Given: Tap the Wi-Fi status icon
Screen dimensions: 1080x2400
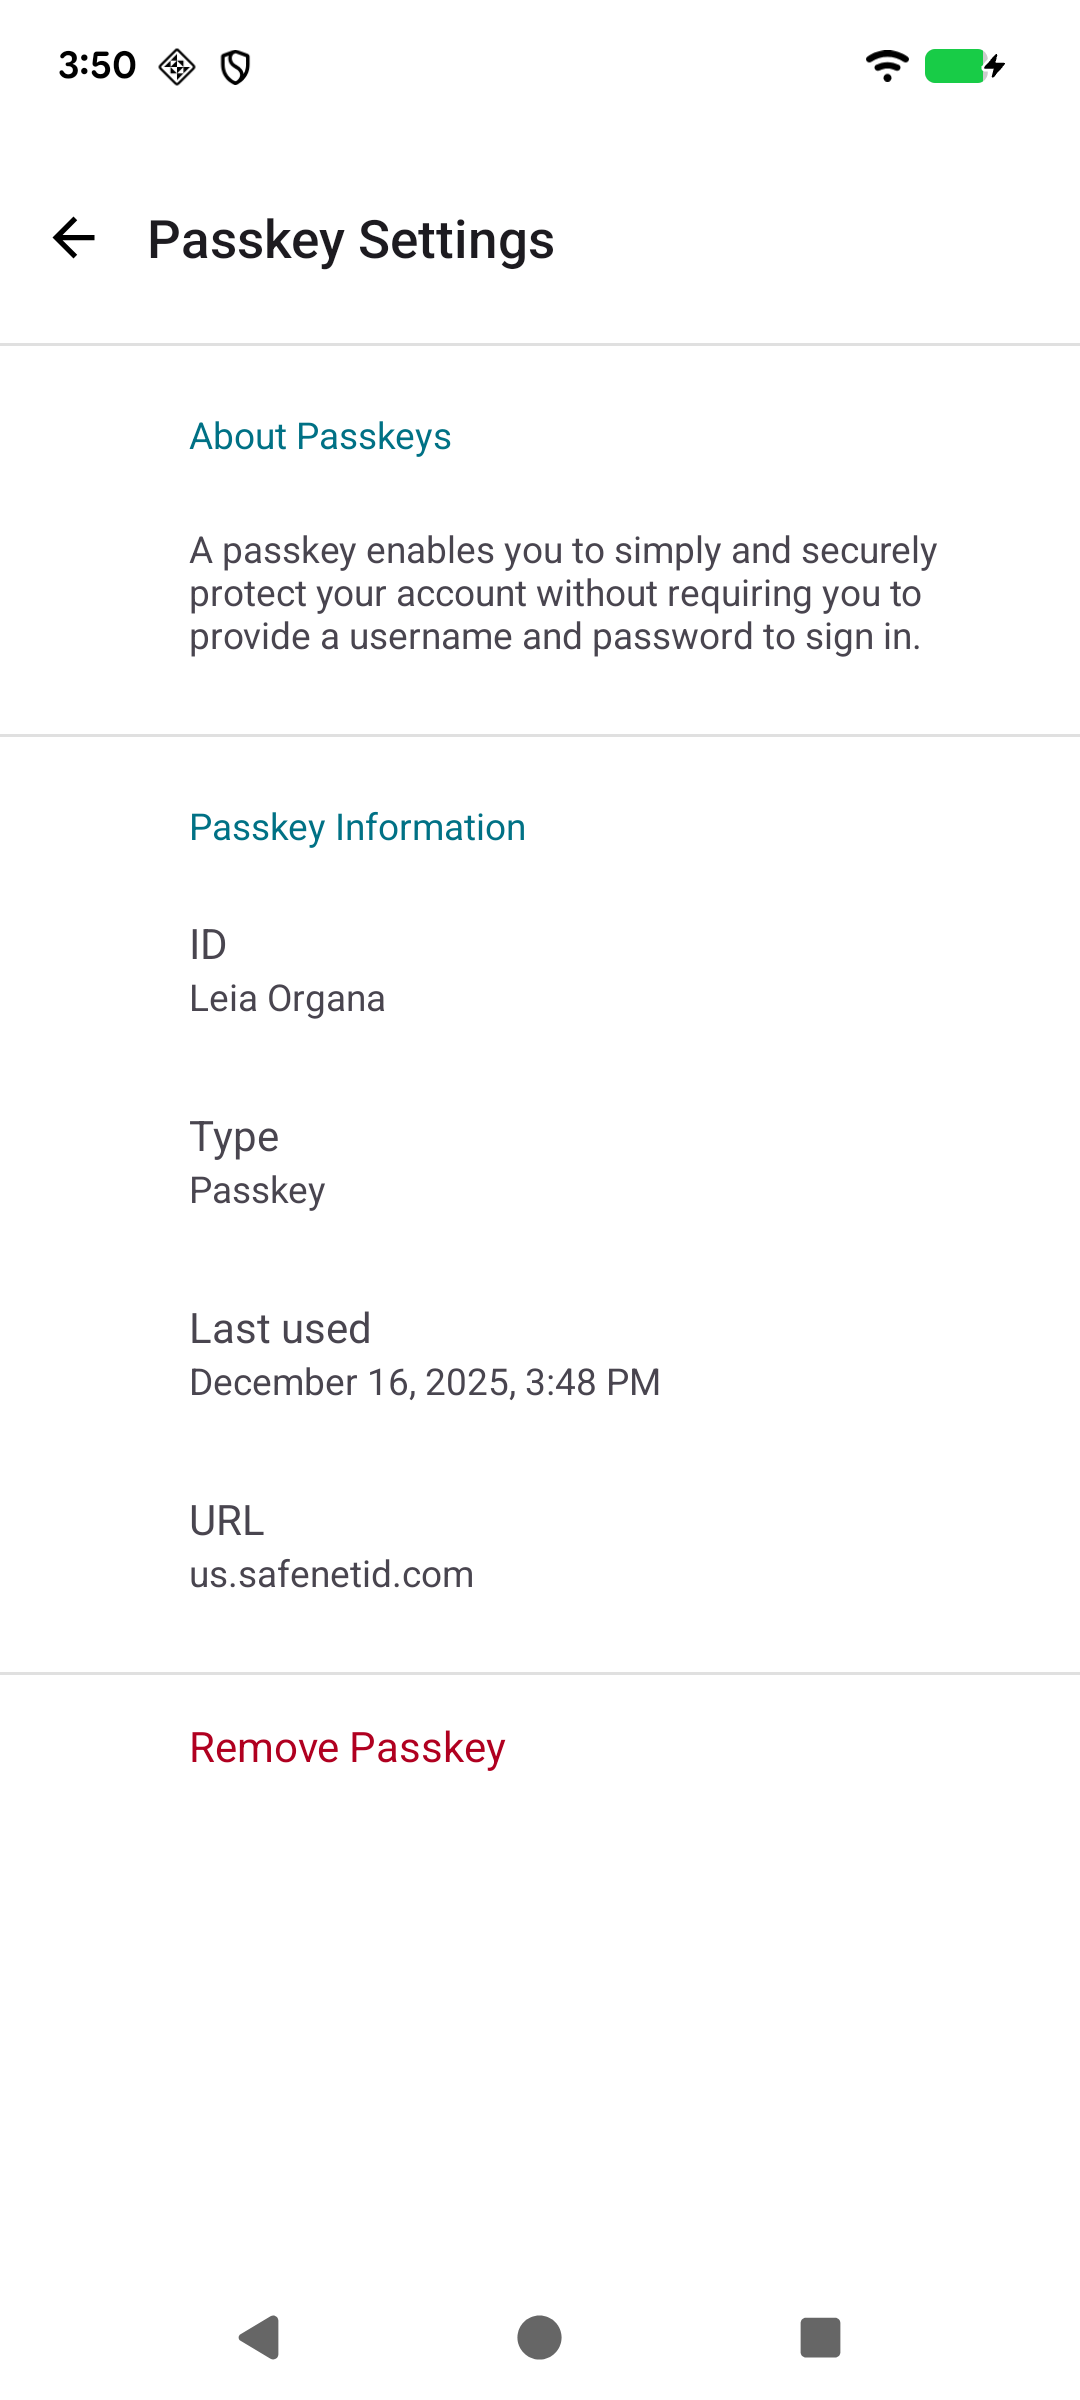Looking at the screenshot, I should tap(886, 66).
